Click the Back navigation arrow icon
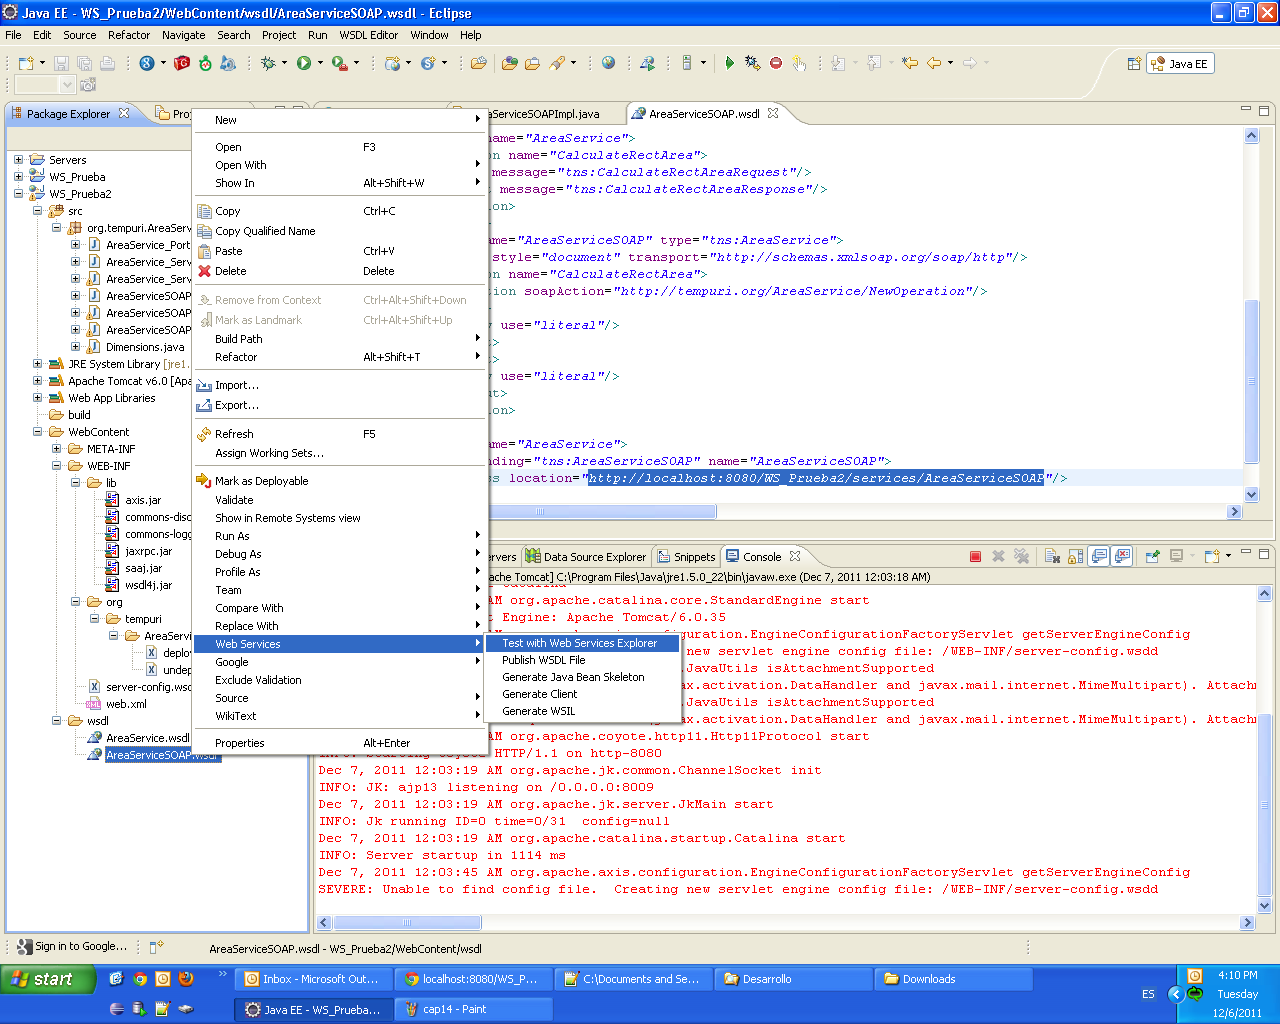Viewport: 1280px width, 1024px height. pos(934,63)
